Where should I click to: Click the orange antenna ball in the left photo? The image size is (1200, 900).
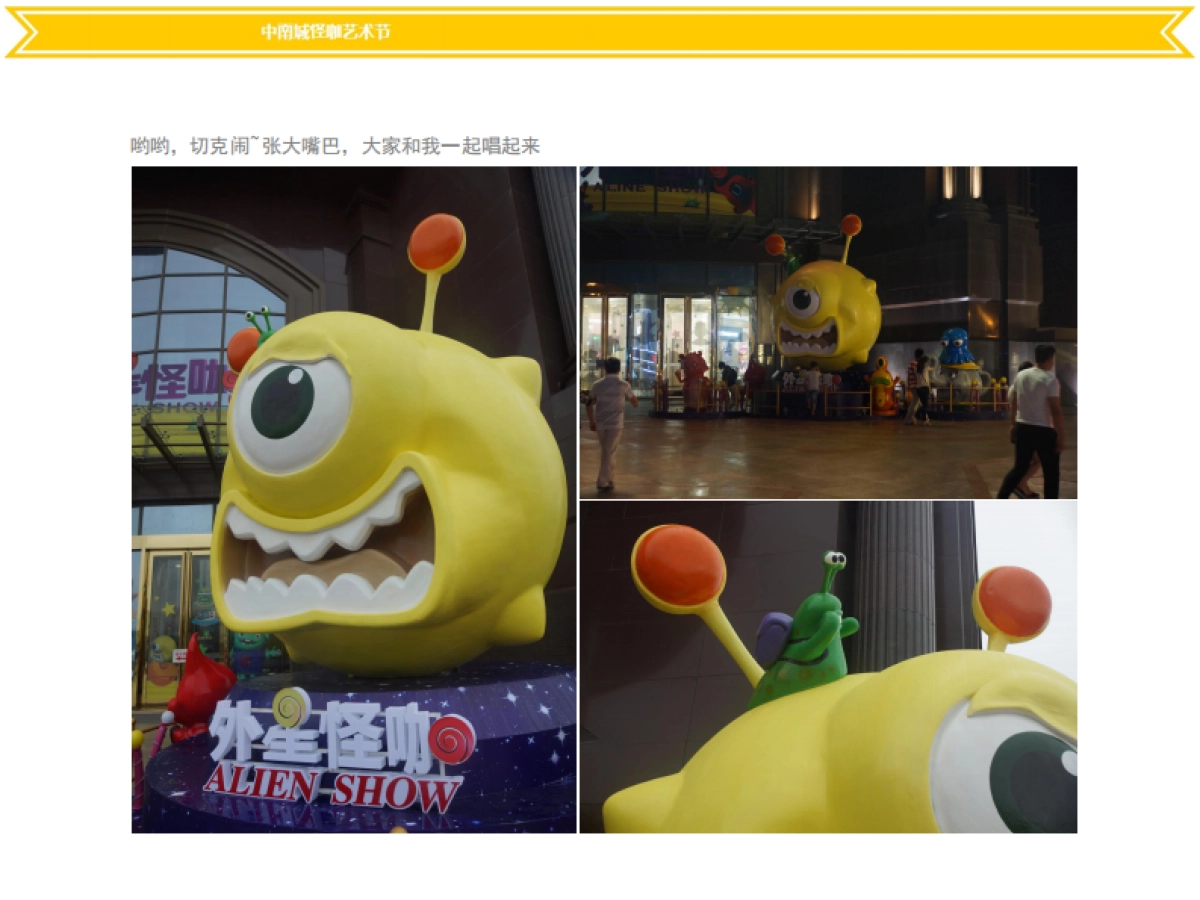pos(437,243)
